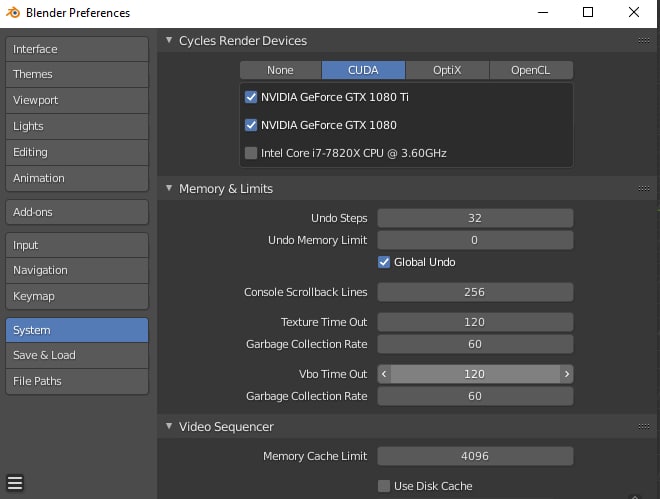Decrease Vbo Time Out with left arrow

click(x=384, y=374)
